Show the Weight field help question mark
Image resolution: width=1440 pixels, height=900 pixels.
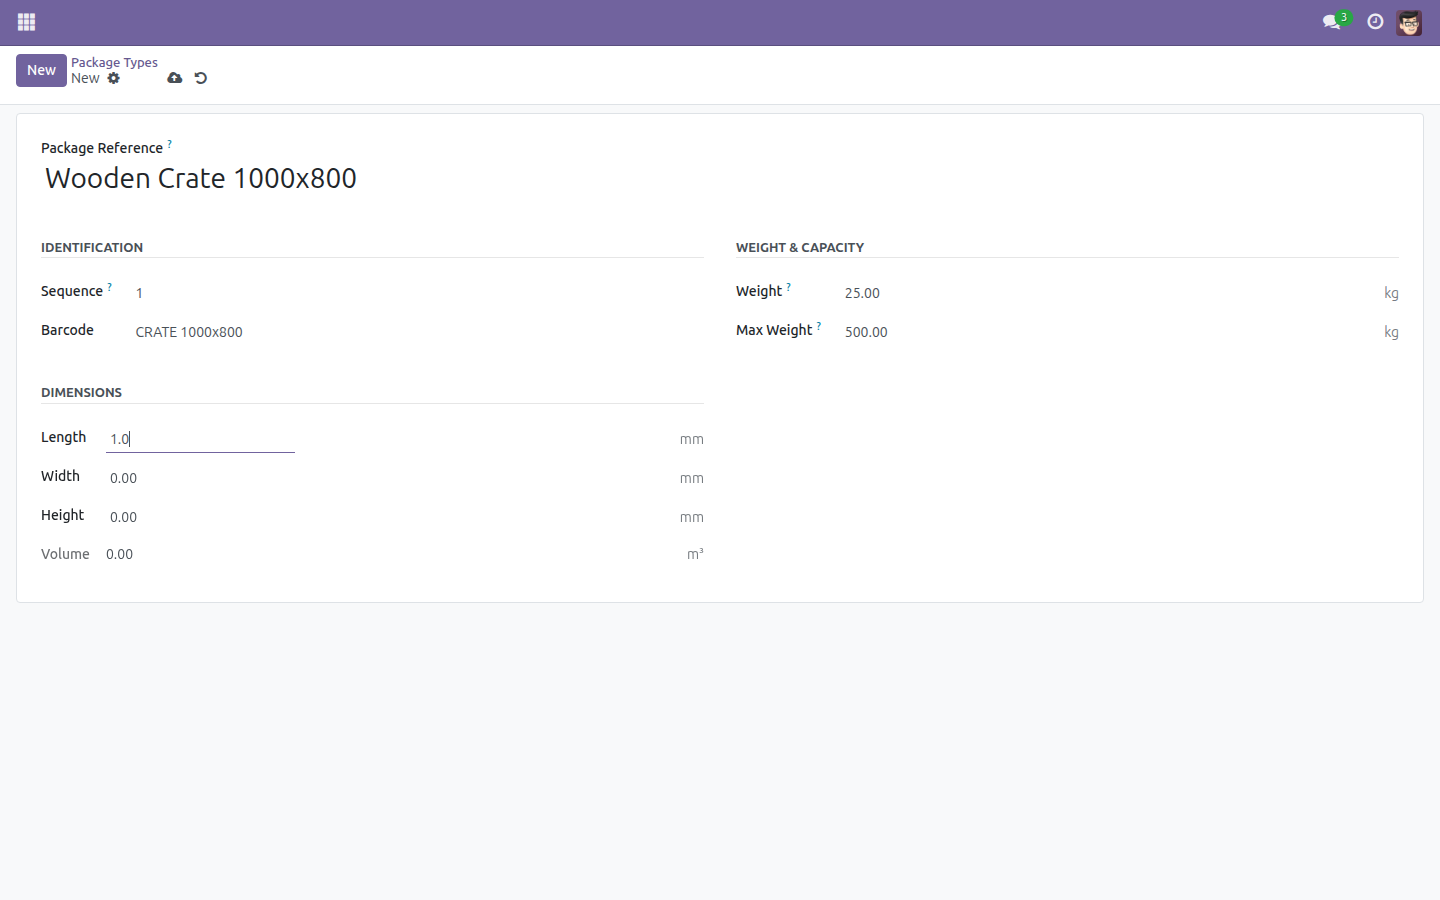[789, 287]
